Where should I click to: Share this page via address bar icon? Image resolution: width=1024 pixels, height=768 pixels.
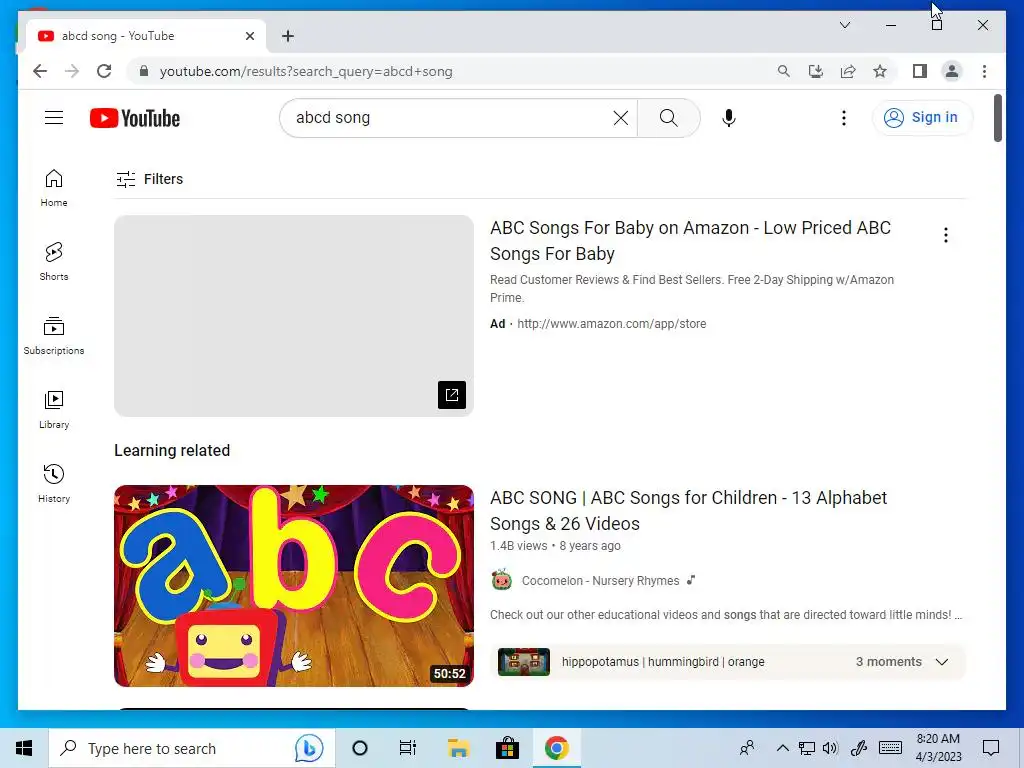tap(848, 71)
